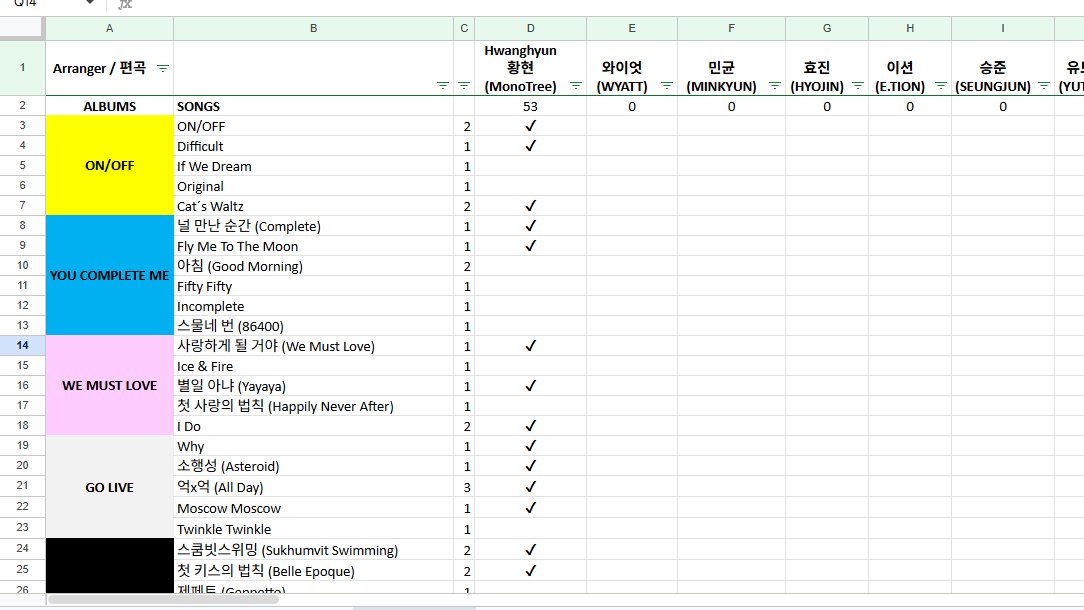This screenshot has height=610, width=1084.
Task: Open the filter icon in column C header
Action: 464,86
